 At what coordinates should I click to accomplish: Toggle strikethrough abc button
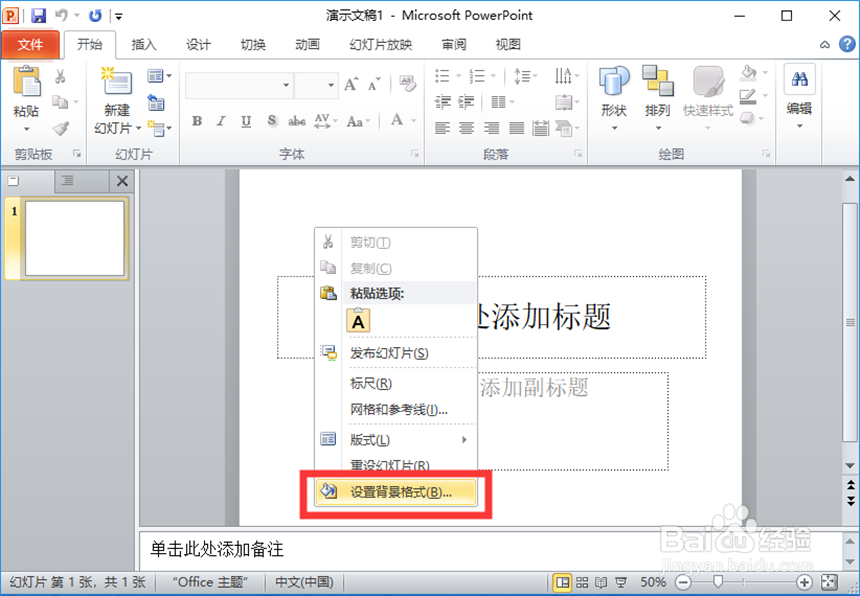pyautogui.click(x=297, y=121)
